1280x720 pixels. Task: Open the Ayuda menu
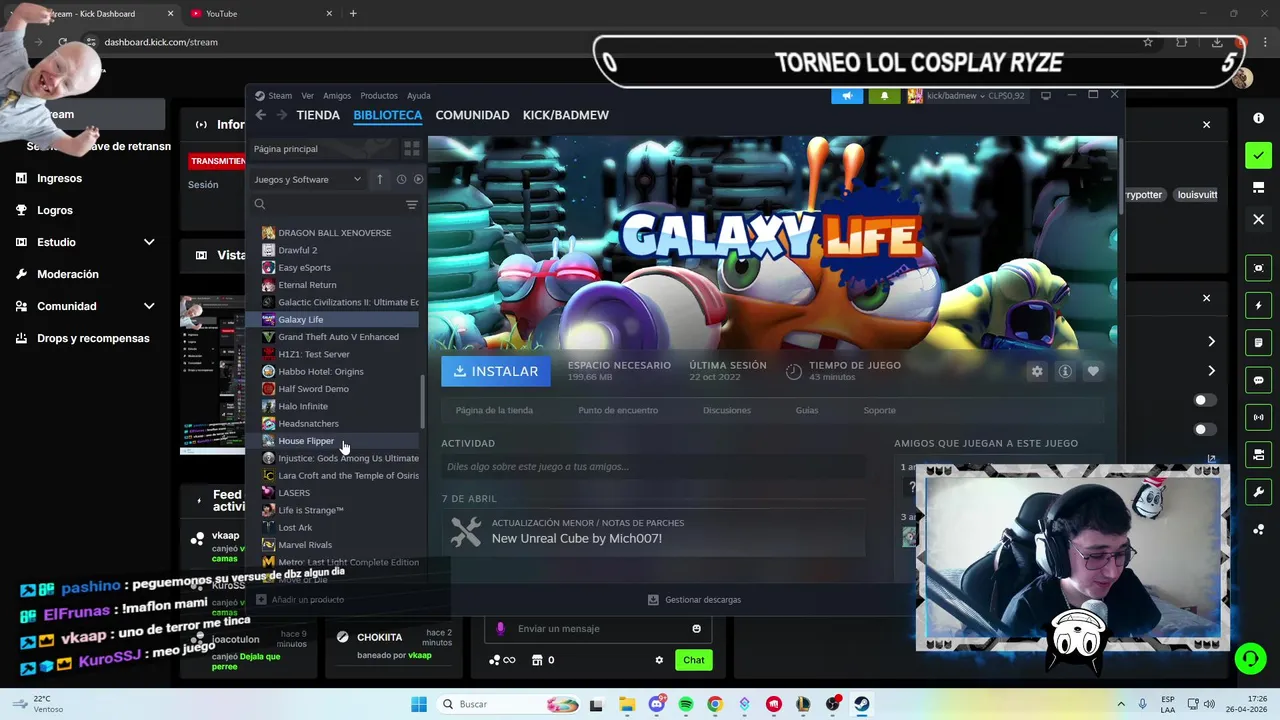419,96
